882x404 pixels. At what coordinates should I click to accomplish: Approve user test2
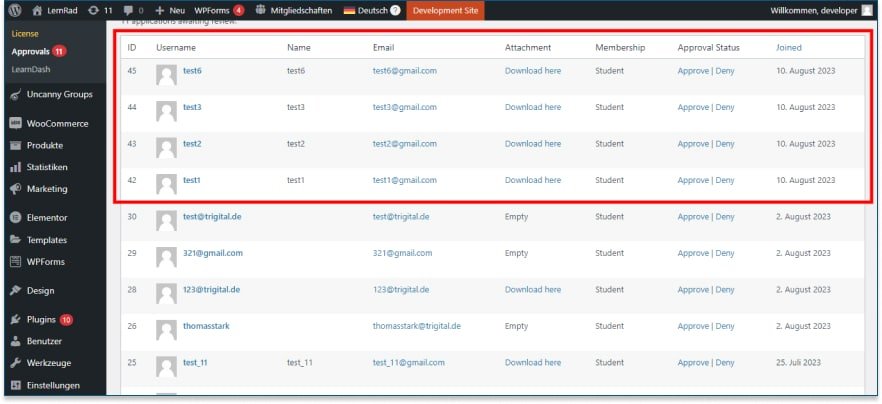click(x=693, y=144)
